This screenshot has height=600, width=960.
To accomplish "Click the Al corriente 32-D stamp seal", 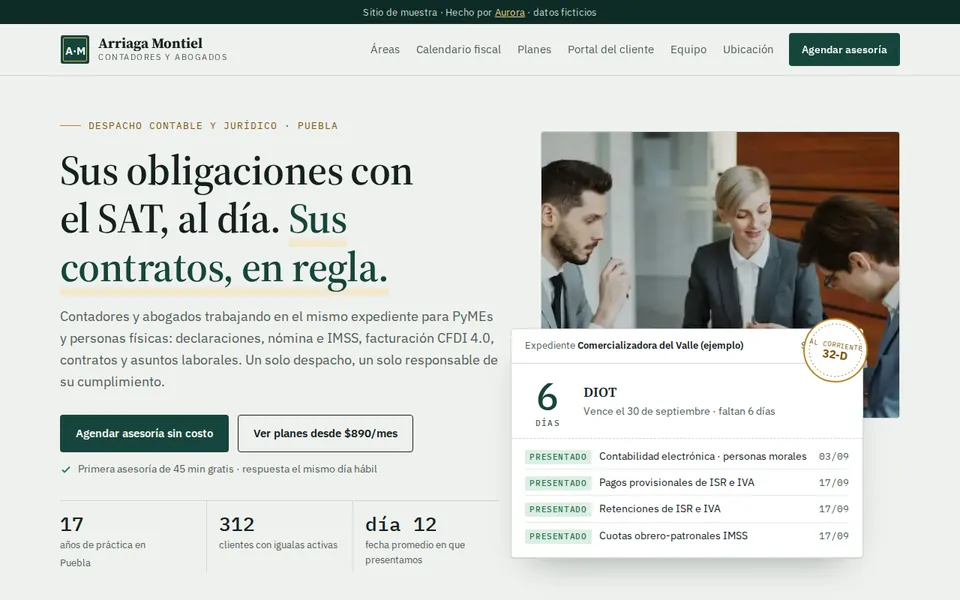I will tap(834, 350).
